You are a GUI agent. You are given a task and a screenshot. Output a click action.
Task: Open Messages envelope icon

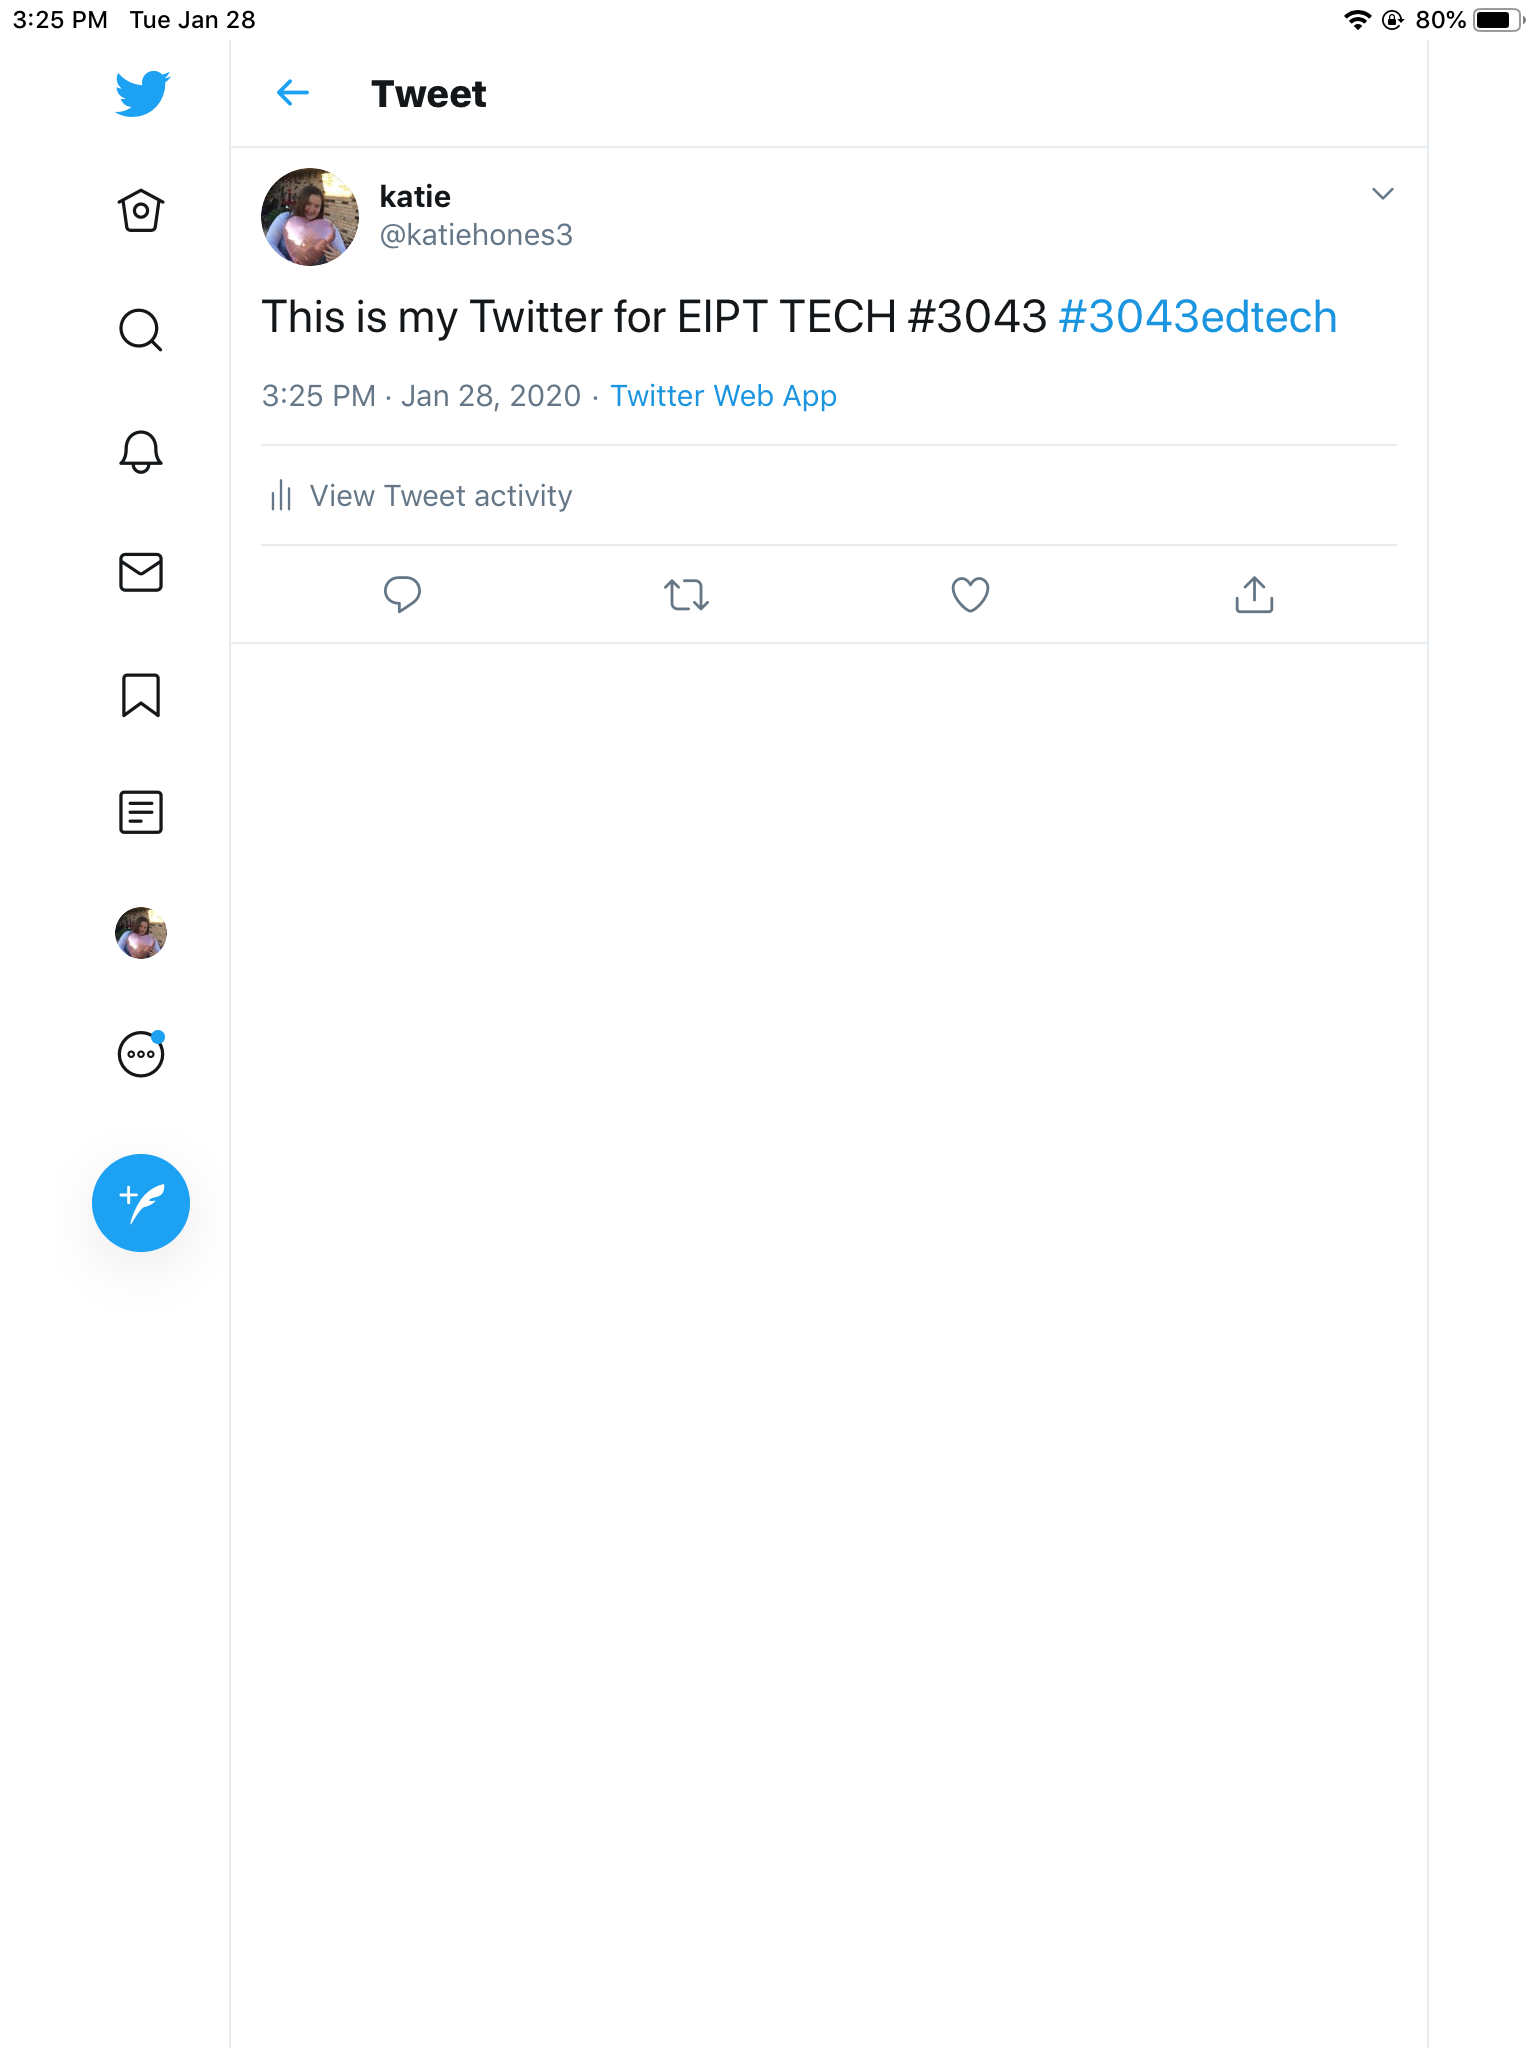(141, 572)
